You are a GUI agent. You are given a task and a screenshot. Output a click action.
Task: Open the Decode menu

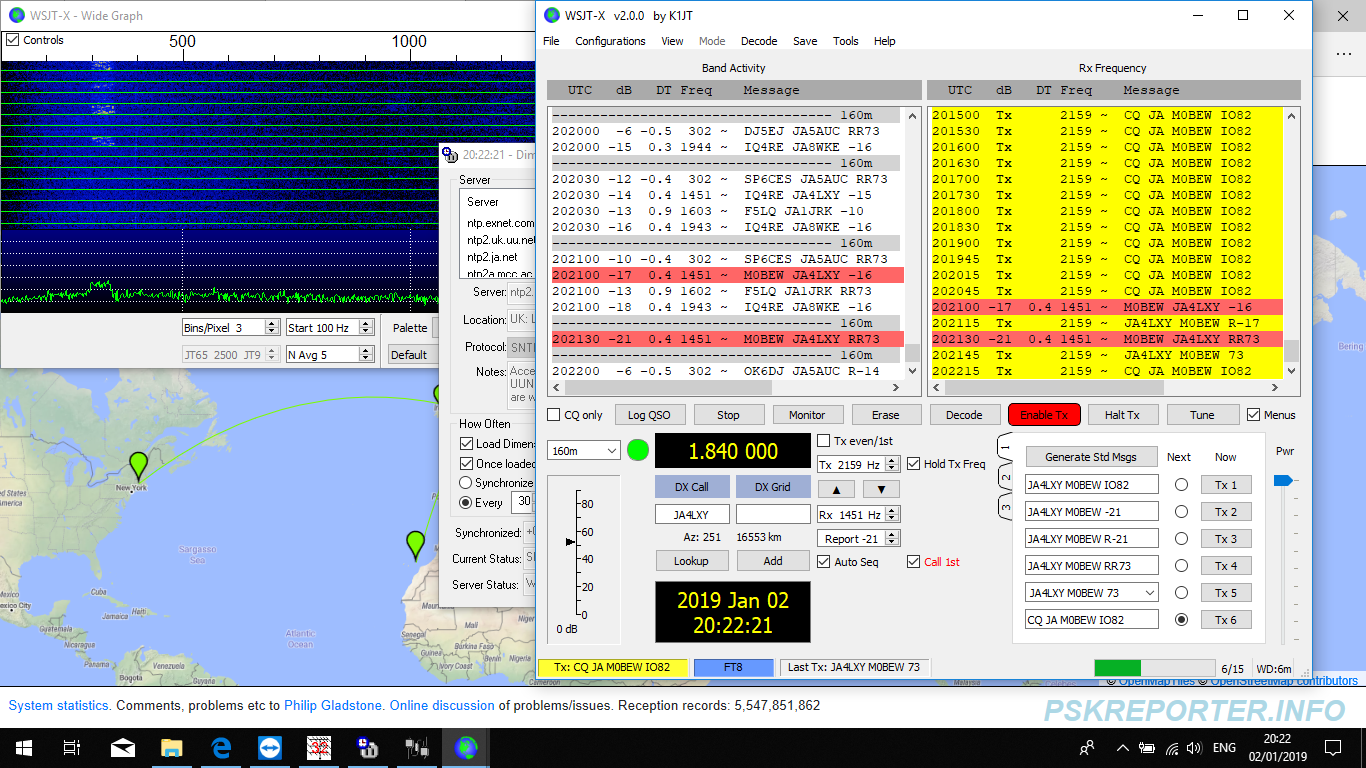(759, 41)
